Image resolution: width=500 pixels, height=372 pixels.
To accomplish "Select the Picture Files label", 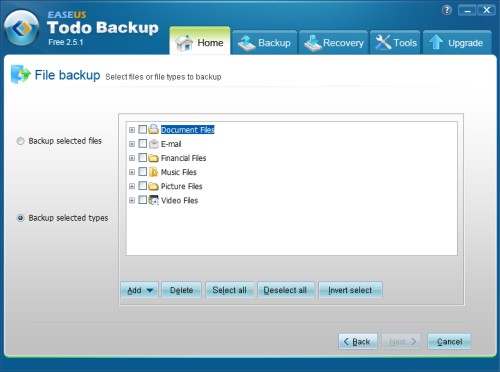I will [x=182, y=186].
